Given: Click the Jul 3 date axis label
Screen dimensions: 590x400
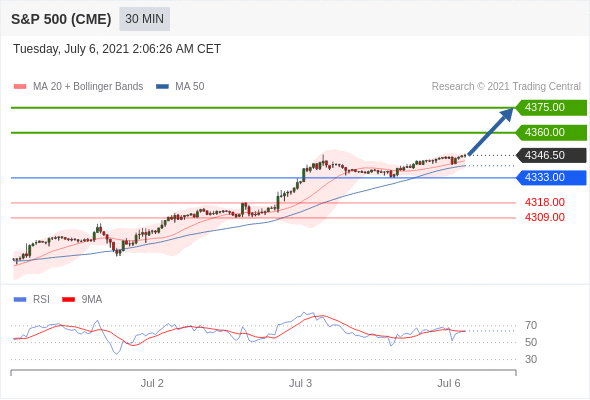Looking at the screenshot, I should click(300, 383).
